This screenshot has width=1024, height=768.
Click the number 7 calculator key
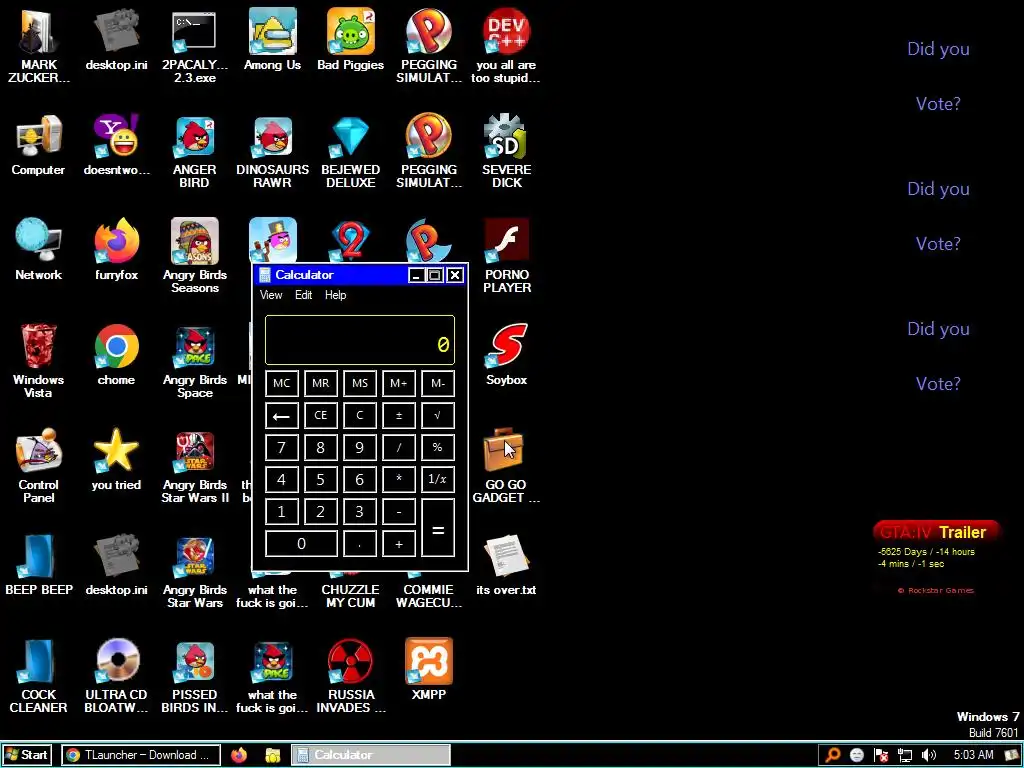(x=281, y=447)
